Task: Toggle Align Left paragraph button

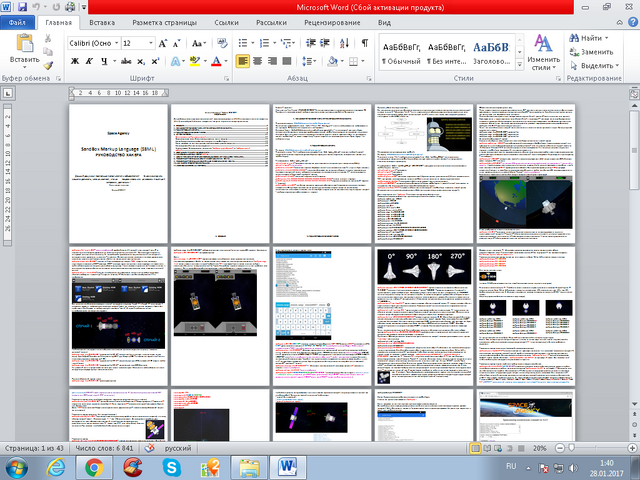Action: pos(243,61)
